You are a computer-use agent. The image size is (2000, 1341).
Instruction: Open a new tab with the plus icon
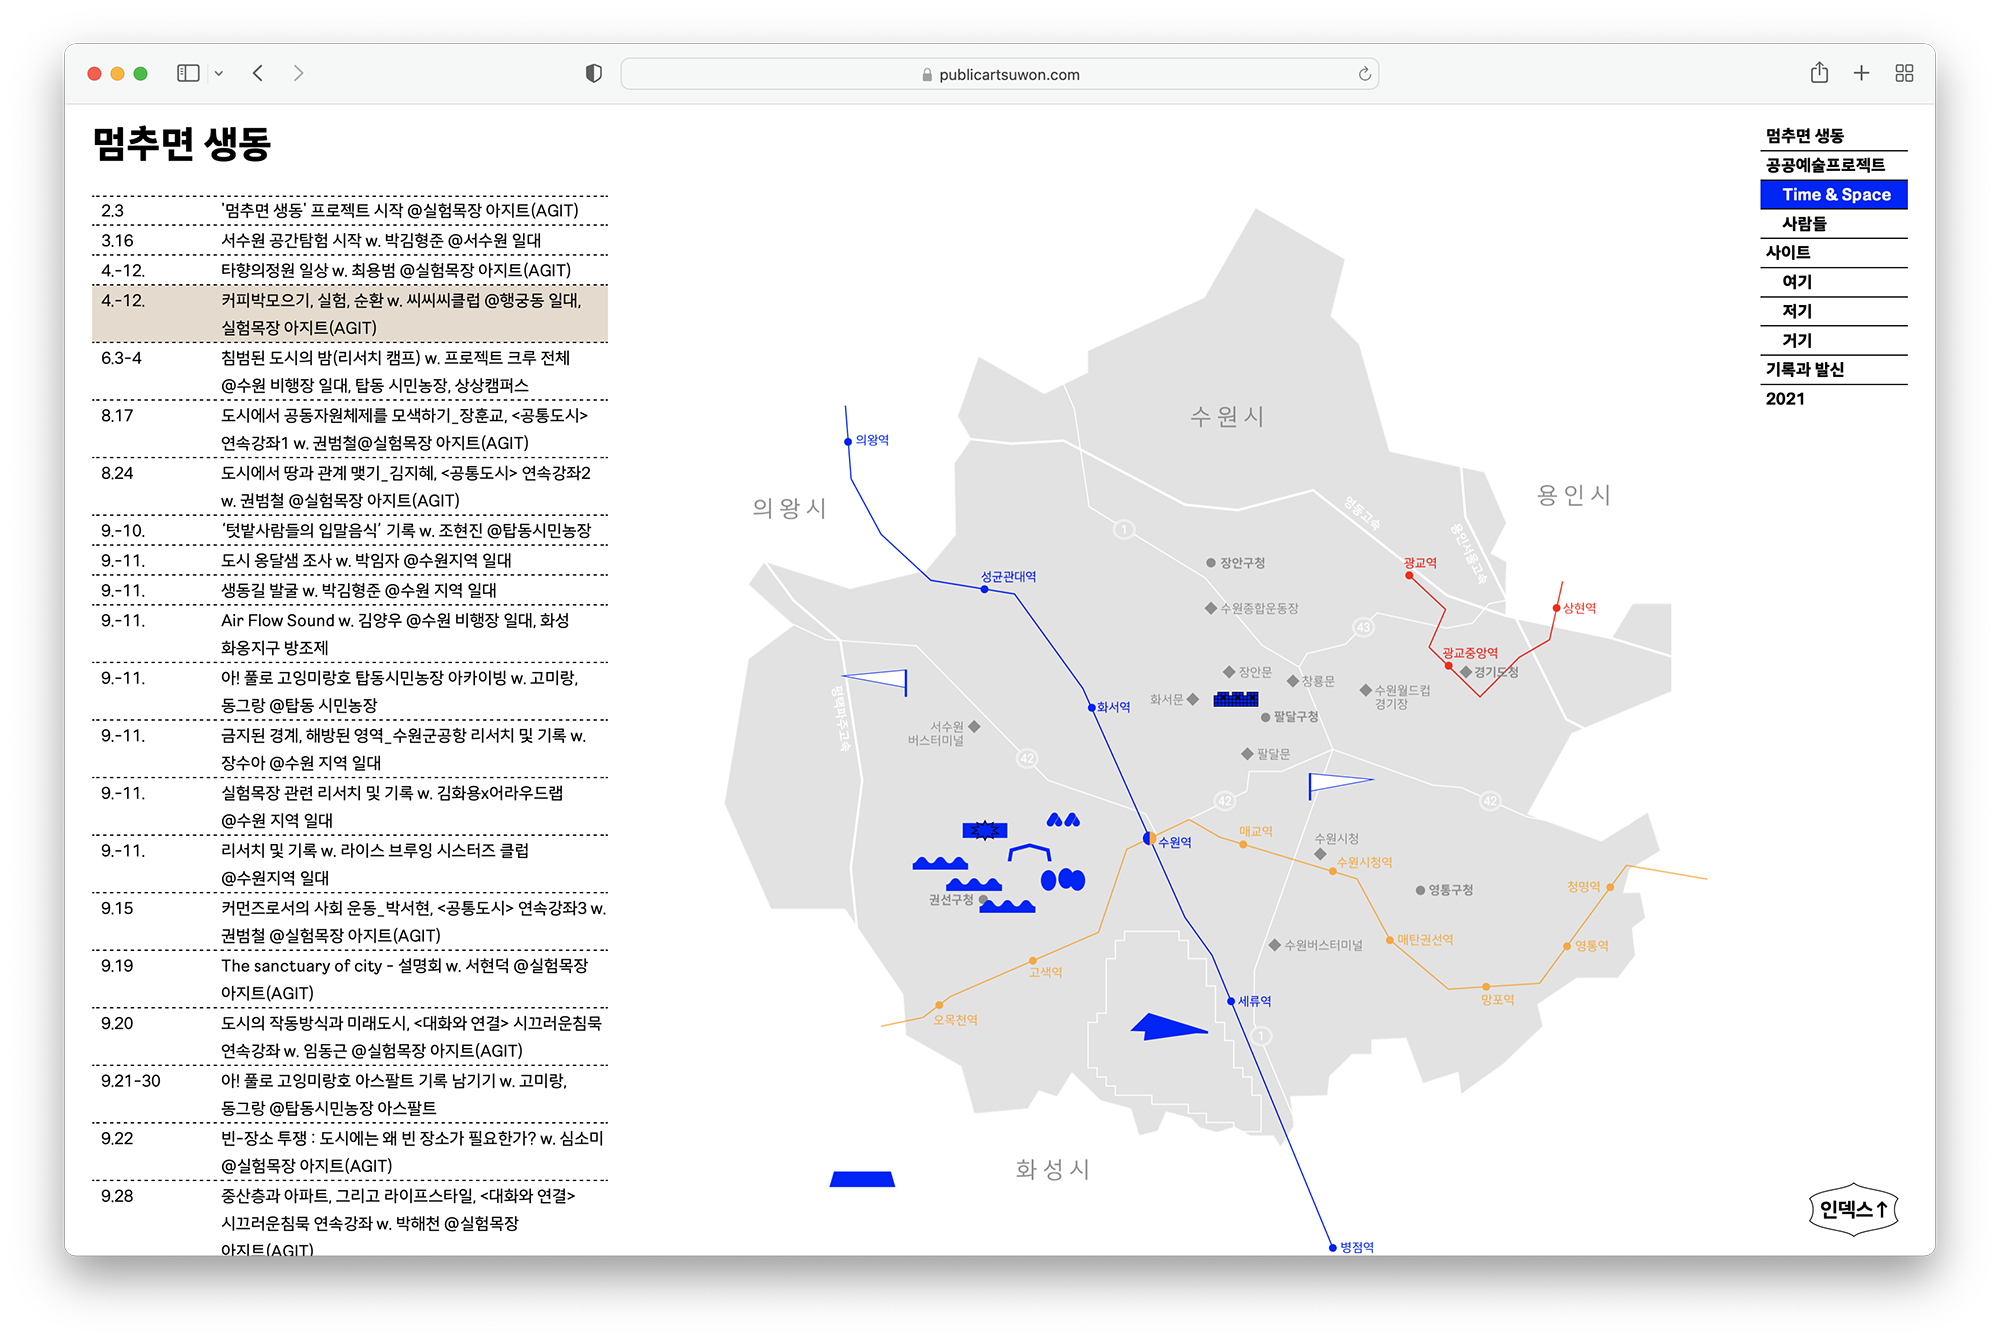click(1861, 73)
